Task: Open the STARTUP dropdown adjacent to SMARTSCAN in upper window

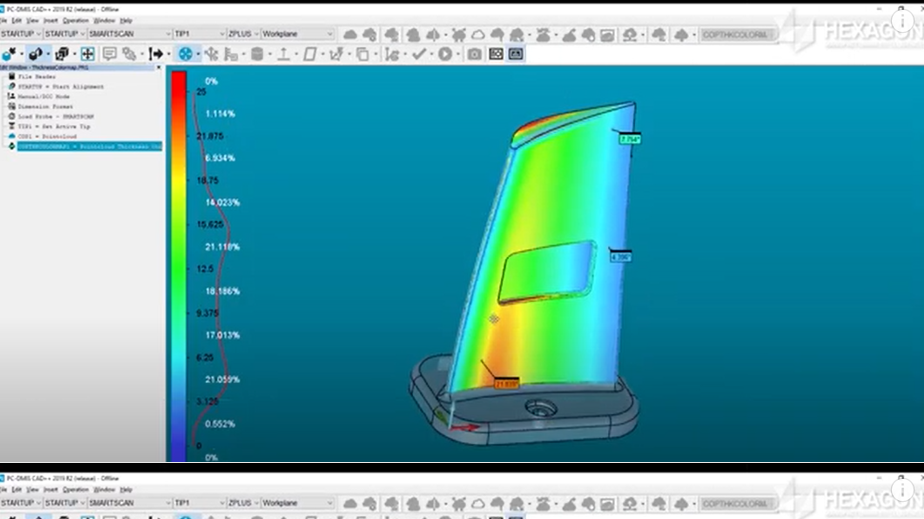Action: point(65,34)
